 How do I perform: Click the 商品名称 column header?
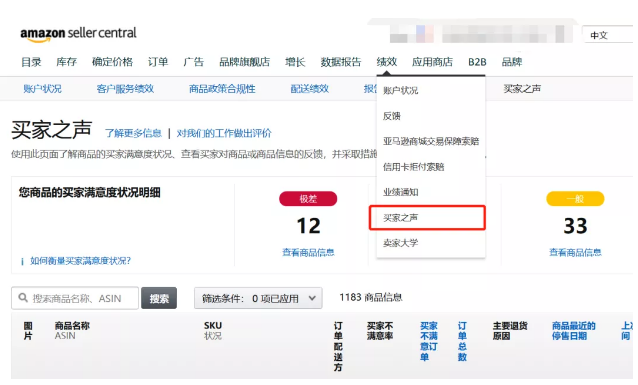tap(72, 326)
